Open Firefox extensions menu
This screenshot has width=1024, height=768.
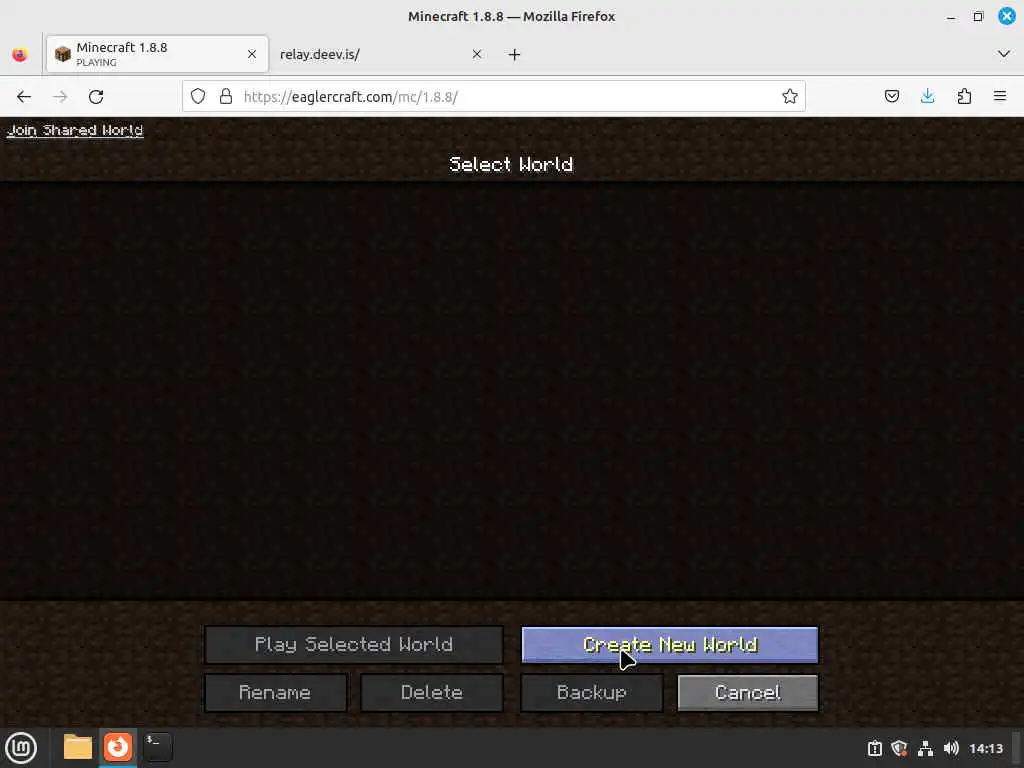click(964, 97)
